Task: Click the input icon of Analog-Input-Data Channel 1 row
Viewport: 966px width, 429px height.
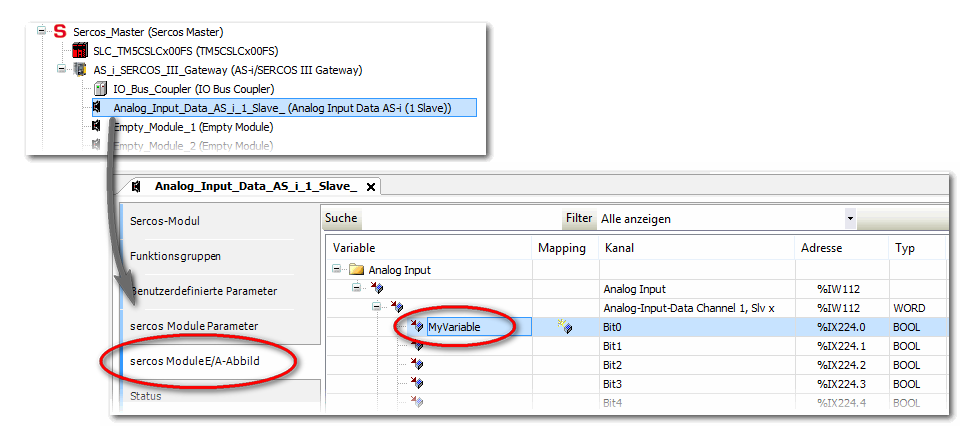Action: [396, 306]
